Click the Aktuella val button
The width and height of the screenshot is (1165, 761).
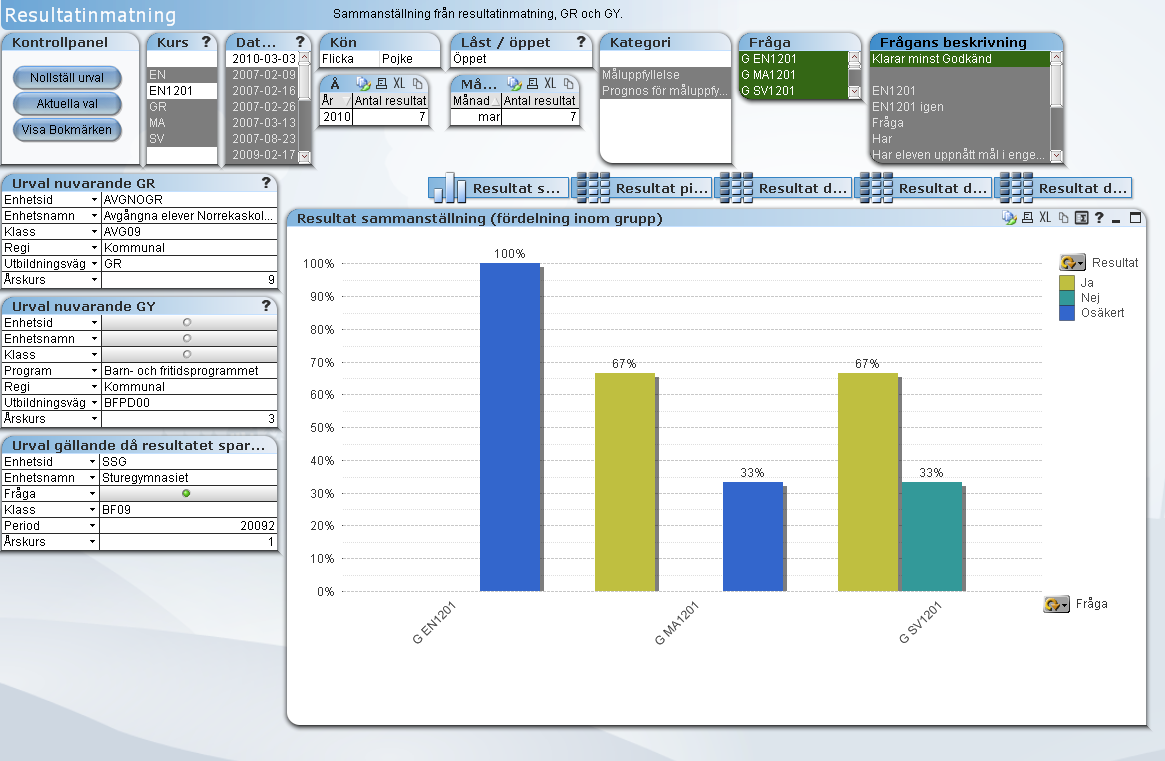67,103
